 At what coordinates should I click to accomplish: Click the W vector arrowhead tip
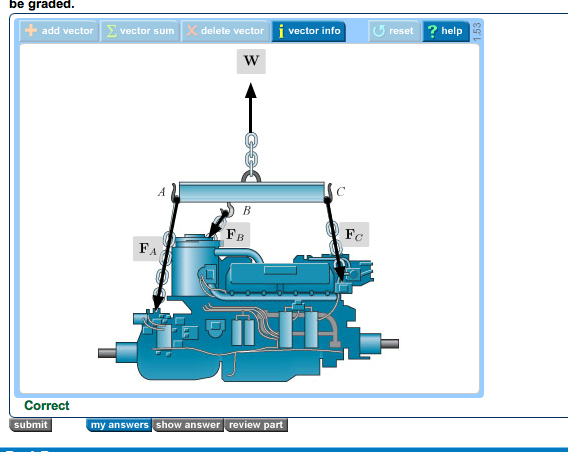coord(251,90)
